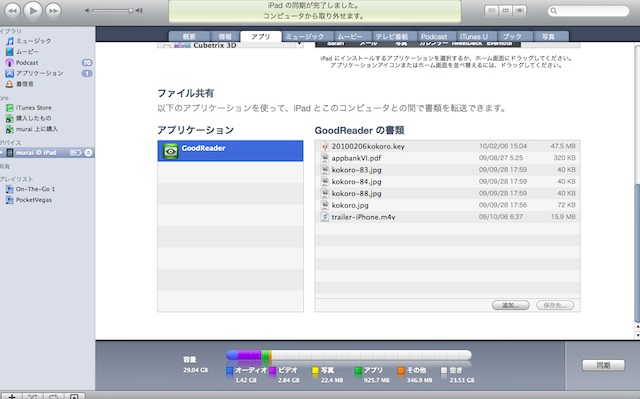This screenshot has width=640, height=399.
Task: Open the 概要 tab
Action: 189,36
